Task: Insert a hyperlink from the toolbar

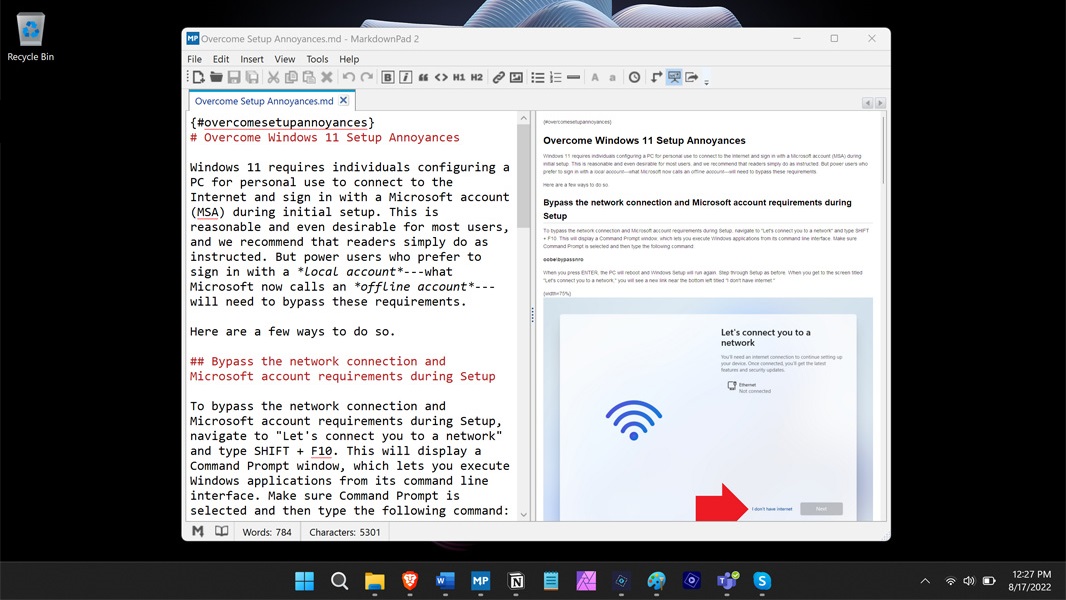Action: point(498,77)
